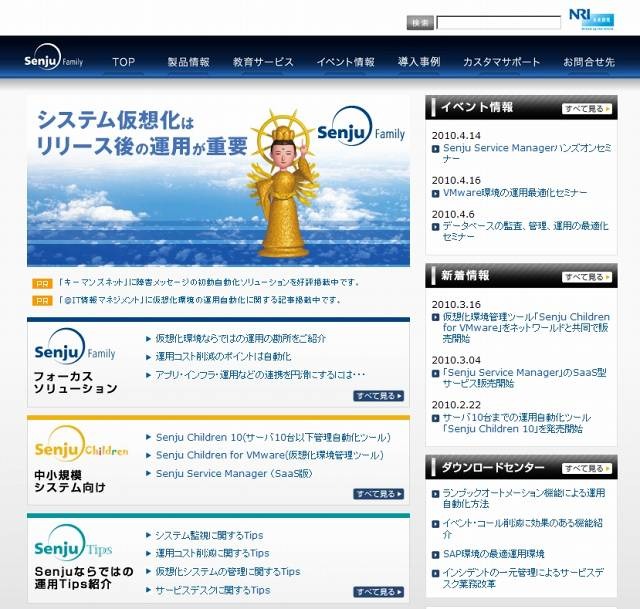Click the Senju Tips logo

(x=73, y=543)
